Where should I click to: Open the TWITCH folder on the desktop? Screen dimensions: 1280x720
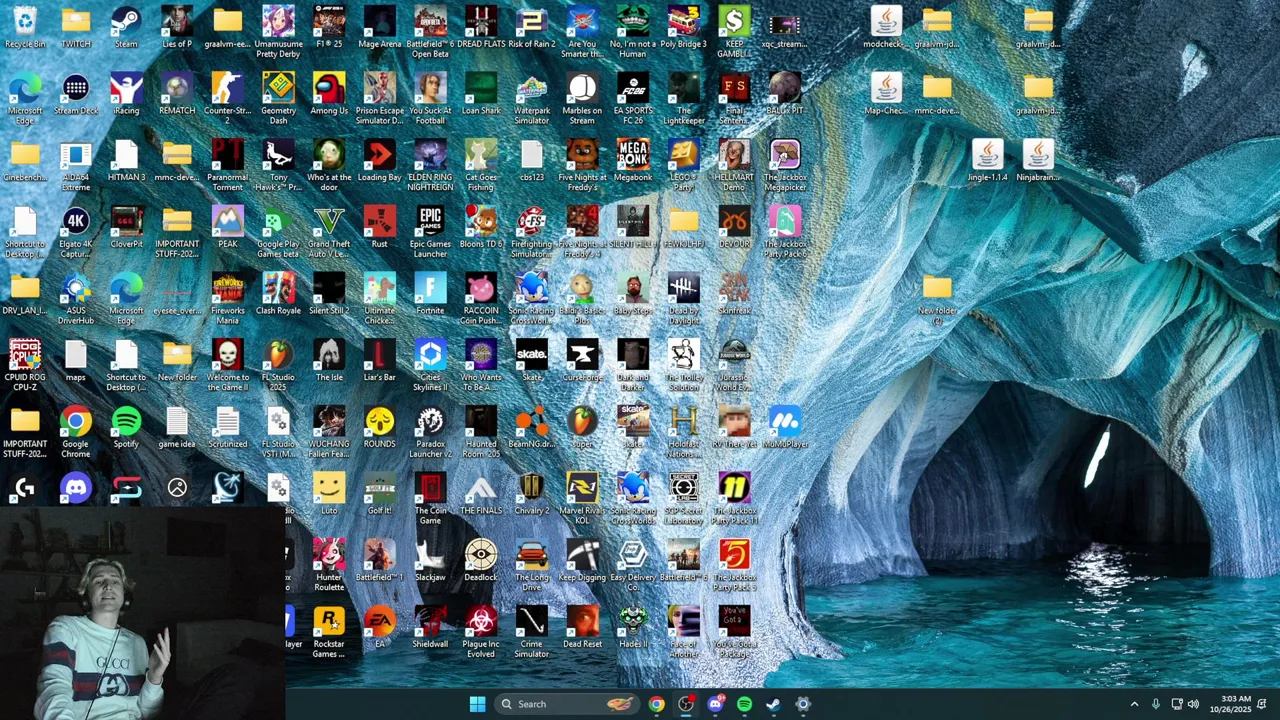click(76, 27)
